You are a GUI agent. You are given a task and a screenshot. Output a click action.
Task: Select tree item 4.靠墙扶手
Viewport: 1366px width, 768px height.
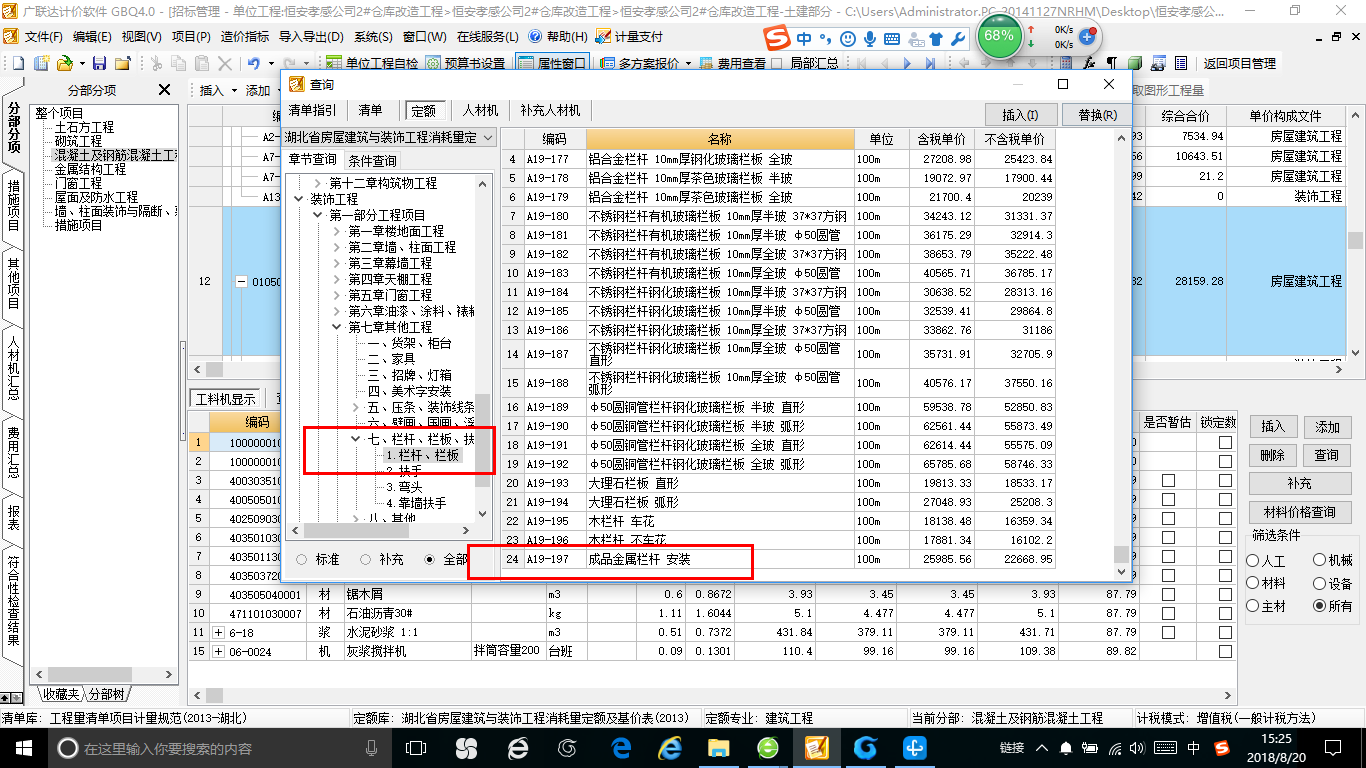416,503
